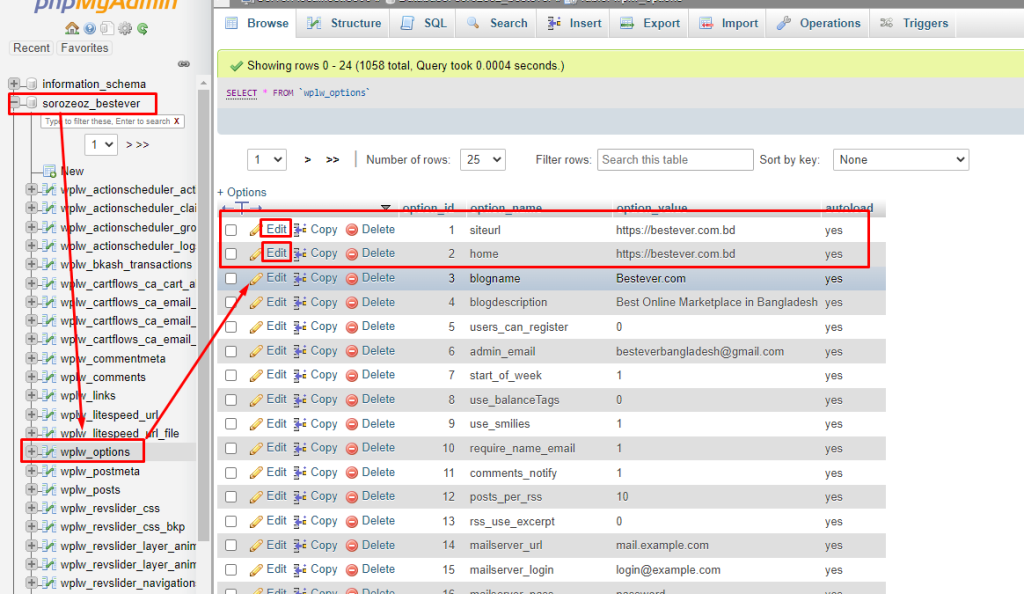
Task: Open the Sort by key dropdown
Action: point(901,160)
